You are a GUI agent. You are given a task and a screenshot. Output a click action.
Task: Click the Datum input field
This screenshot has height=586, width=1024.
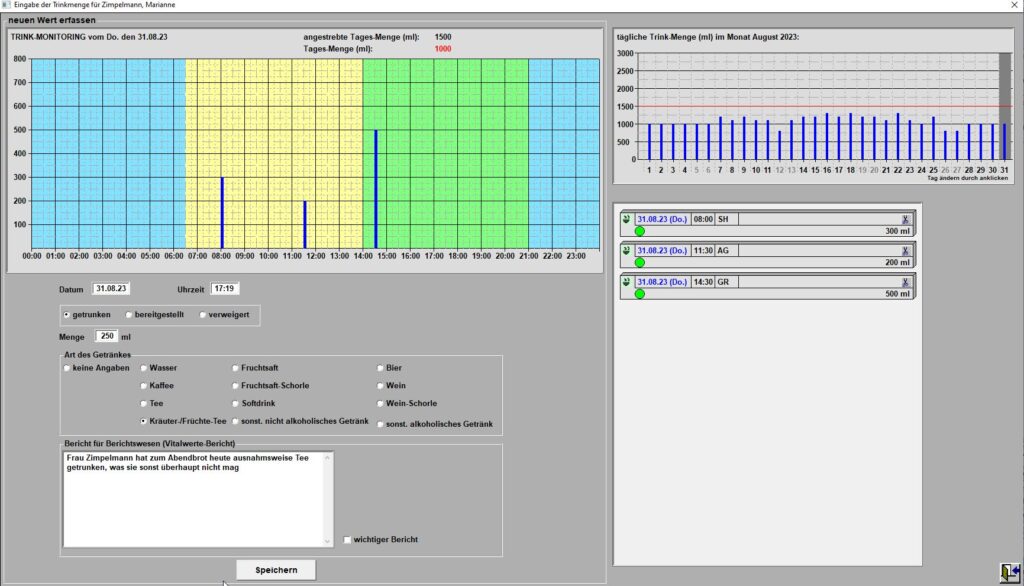pyautogui.click(x=111, y=289)
